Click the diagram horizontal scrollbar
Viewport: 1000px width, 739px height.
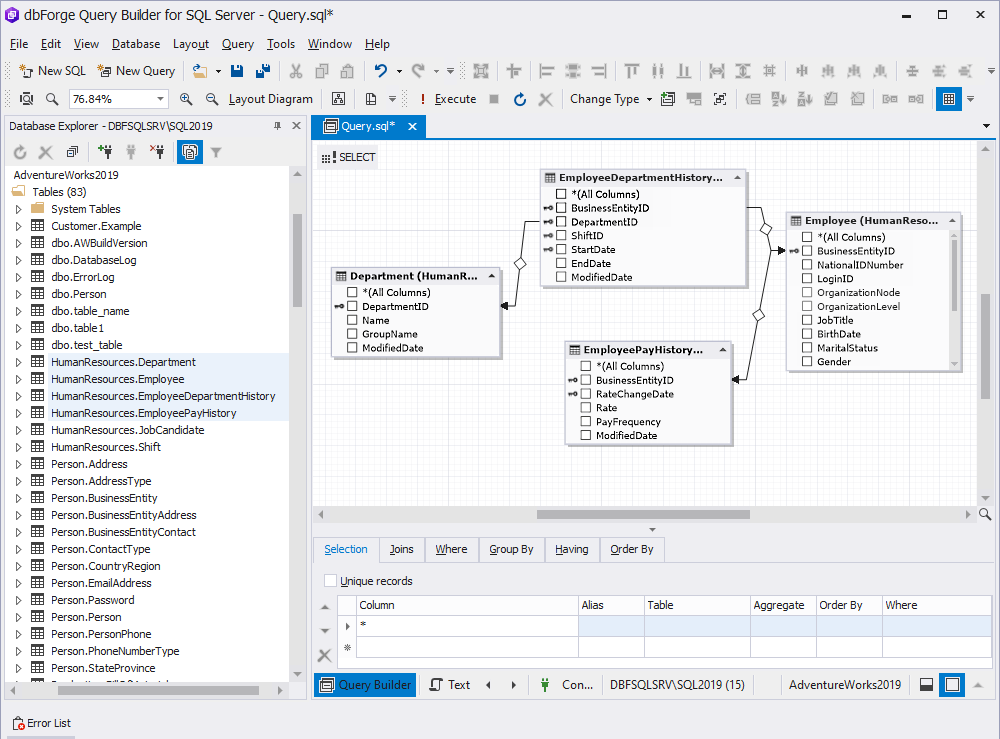643,514
